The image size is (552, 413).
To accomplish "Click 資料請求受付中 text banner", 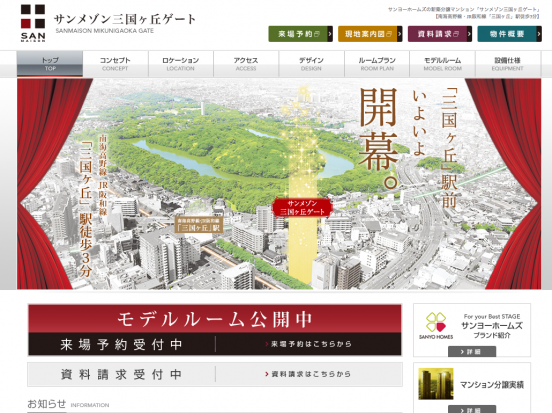I will click(x=121, y=374).
